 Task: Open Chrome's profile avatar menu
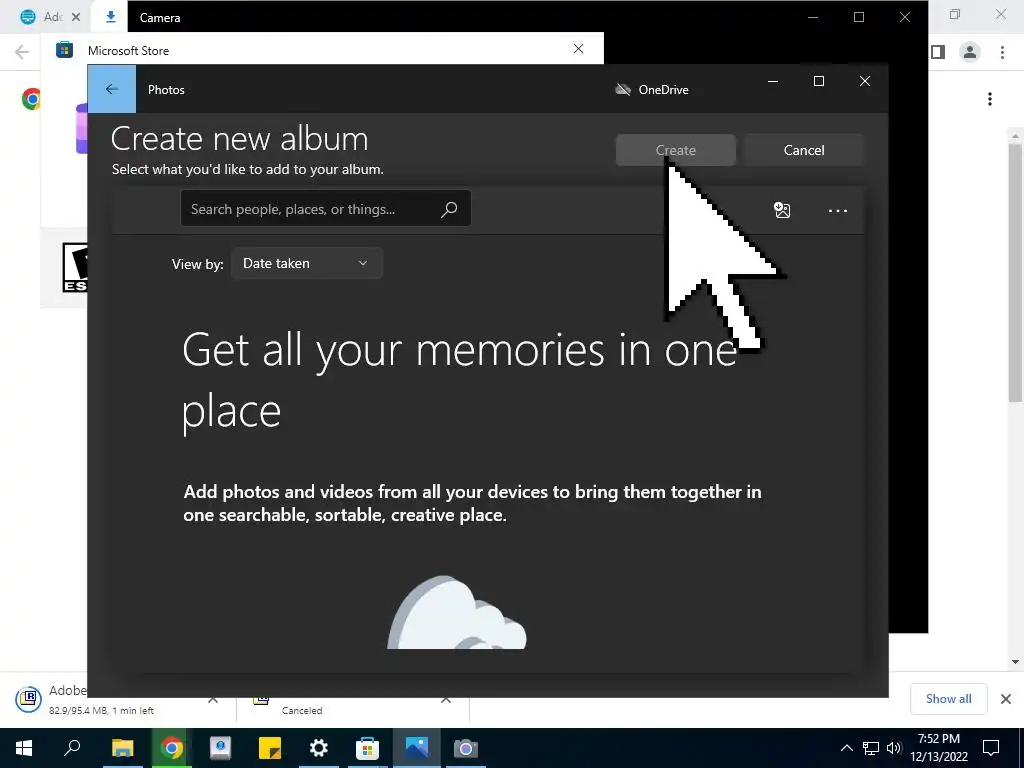pos(970,52)
